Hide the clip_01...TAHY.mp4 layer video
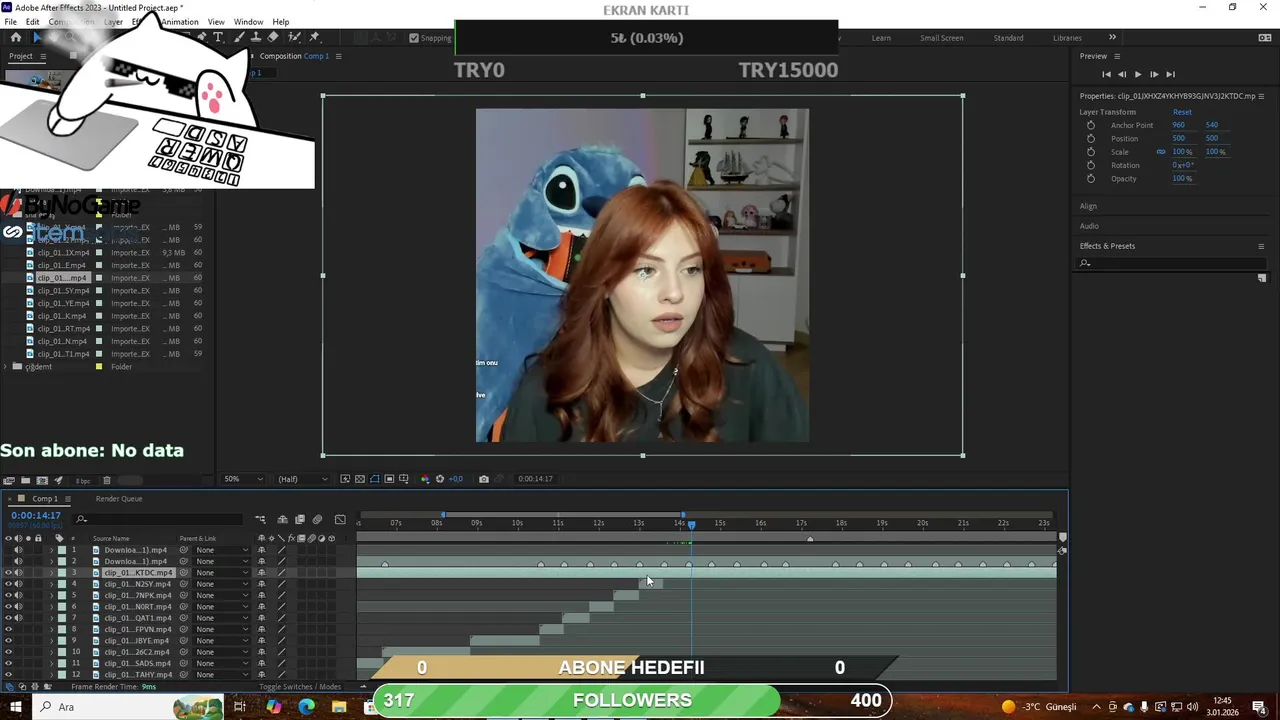Viewport: 1280px width, 720px height. click(8, 675)
